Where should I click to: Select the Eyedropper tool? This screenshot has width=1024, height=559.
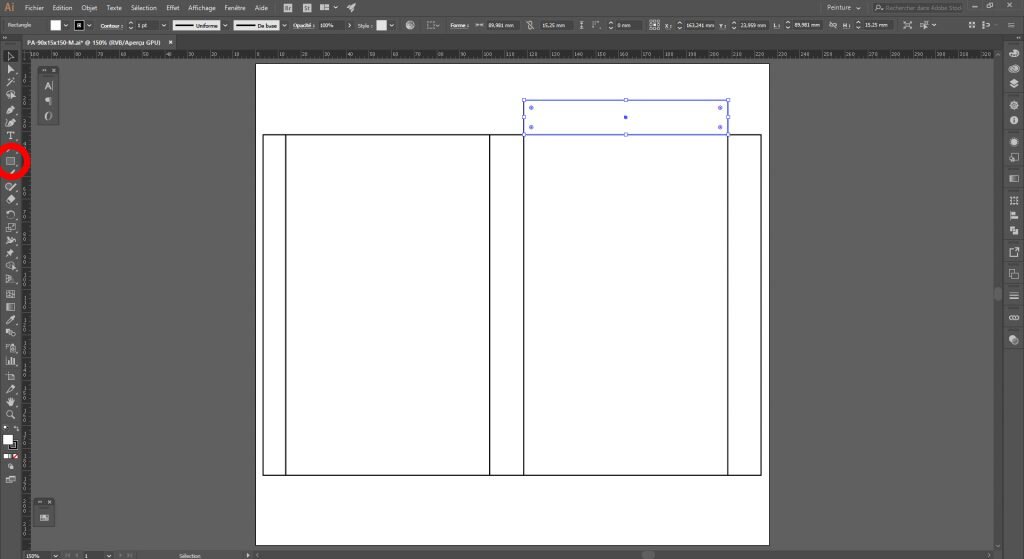pyautogui.click(x=11, y=320)
